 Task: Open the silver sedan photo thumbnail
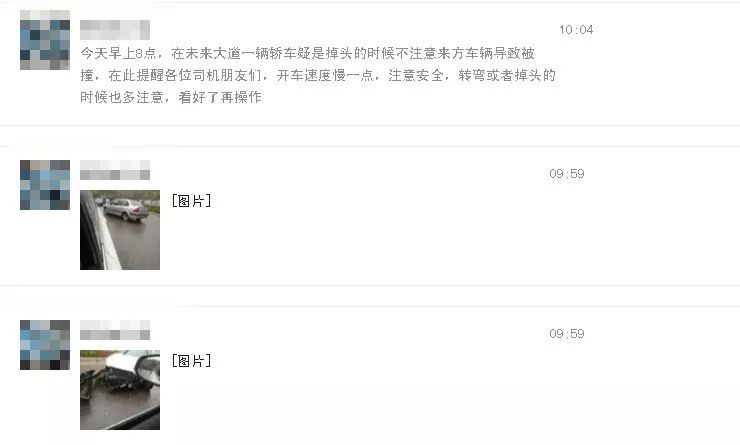tap(120, 230)
